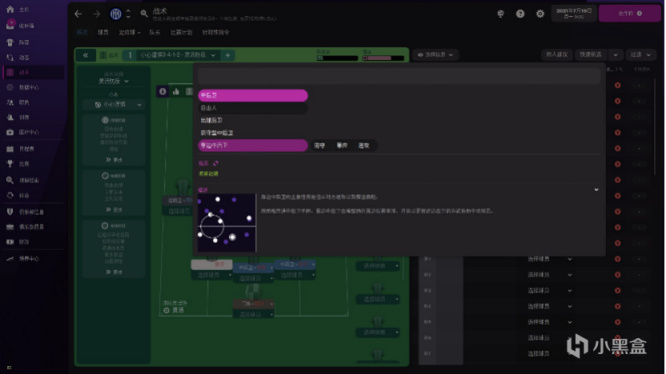
Task: Click the 助人建议 button
Action: 556,55
